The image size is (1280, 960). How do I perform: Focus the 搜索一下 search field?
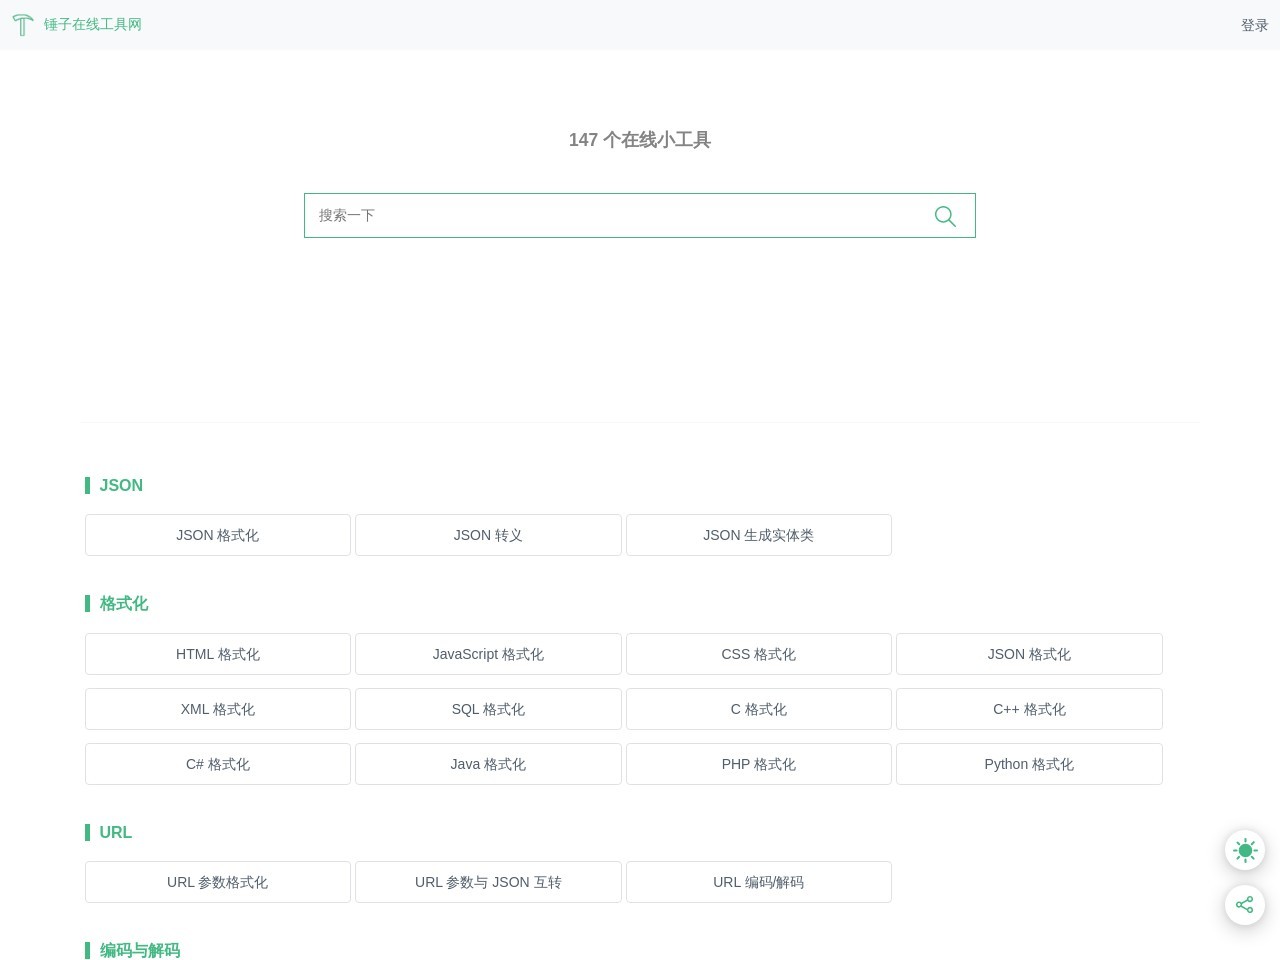click(x=640, y=215)
